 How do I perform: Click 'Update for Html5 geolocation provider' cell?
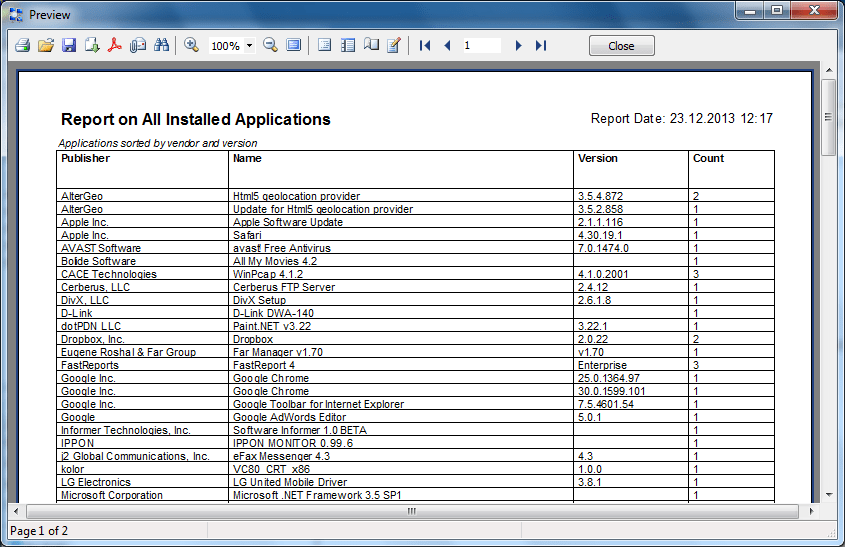[x=401, y=209]
